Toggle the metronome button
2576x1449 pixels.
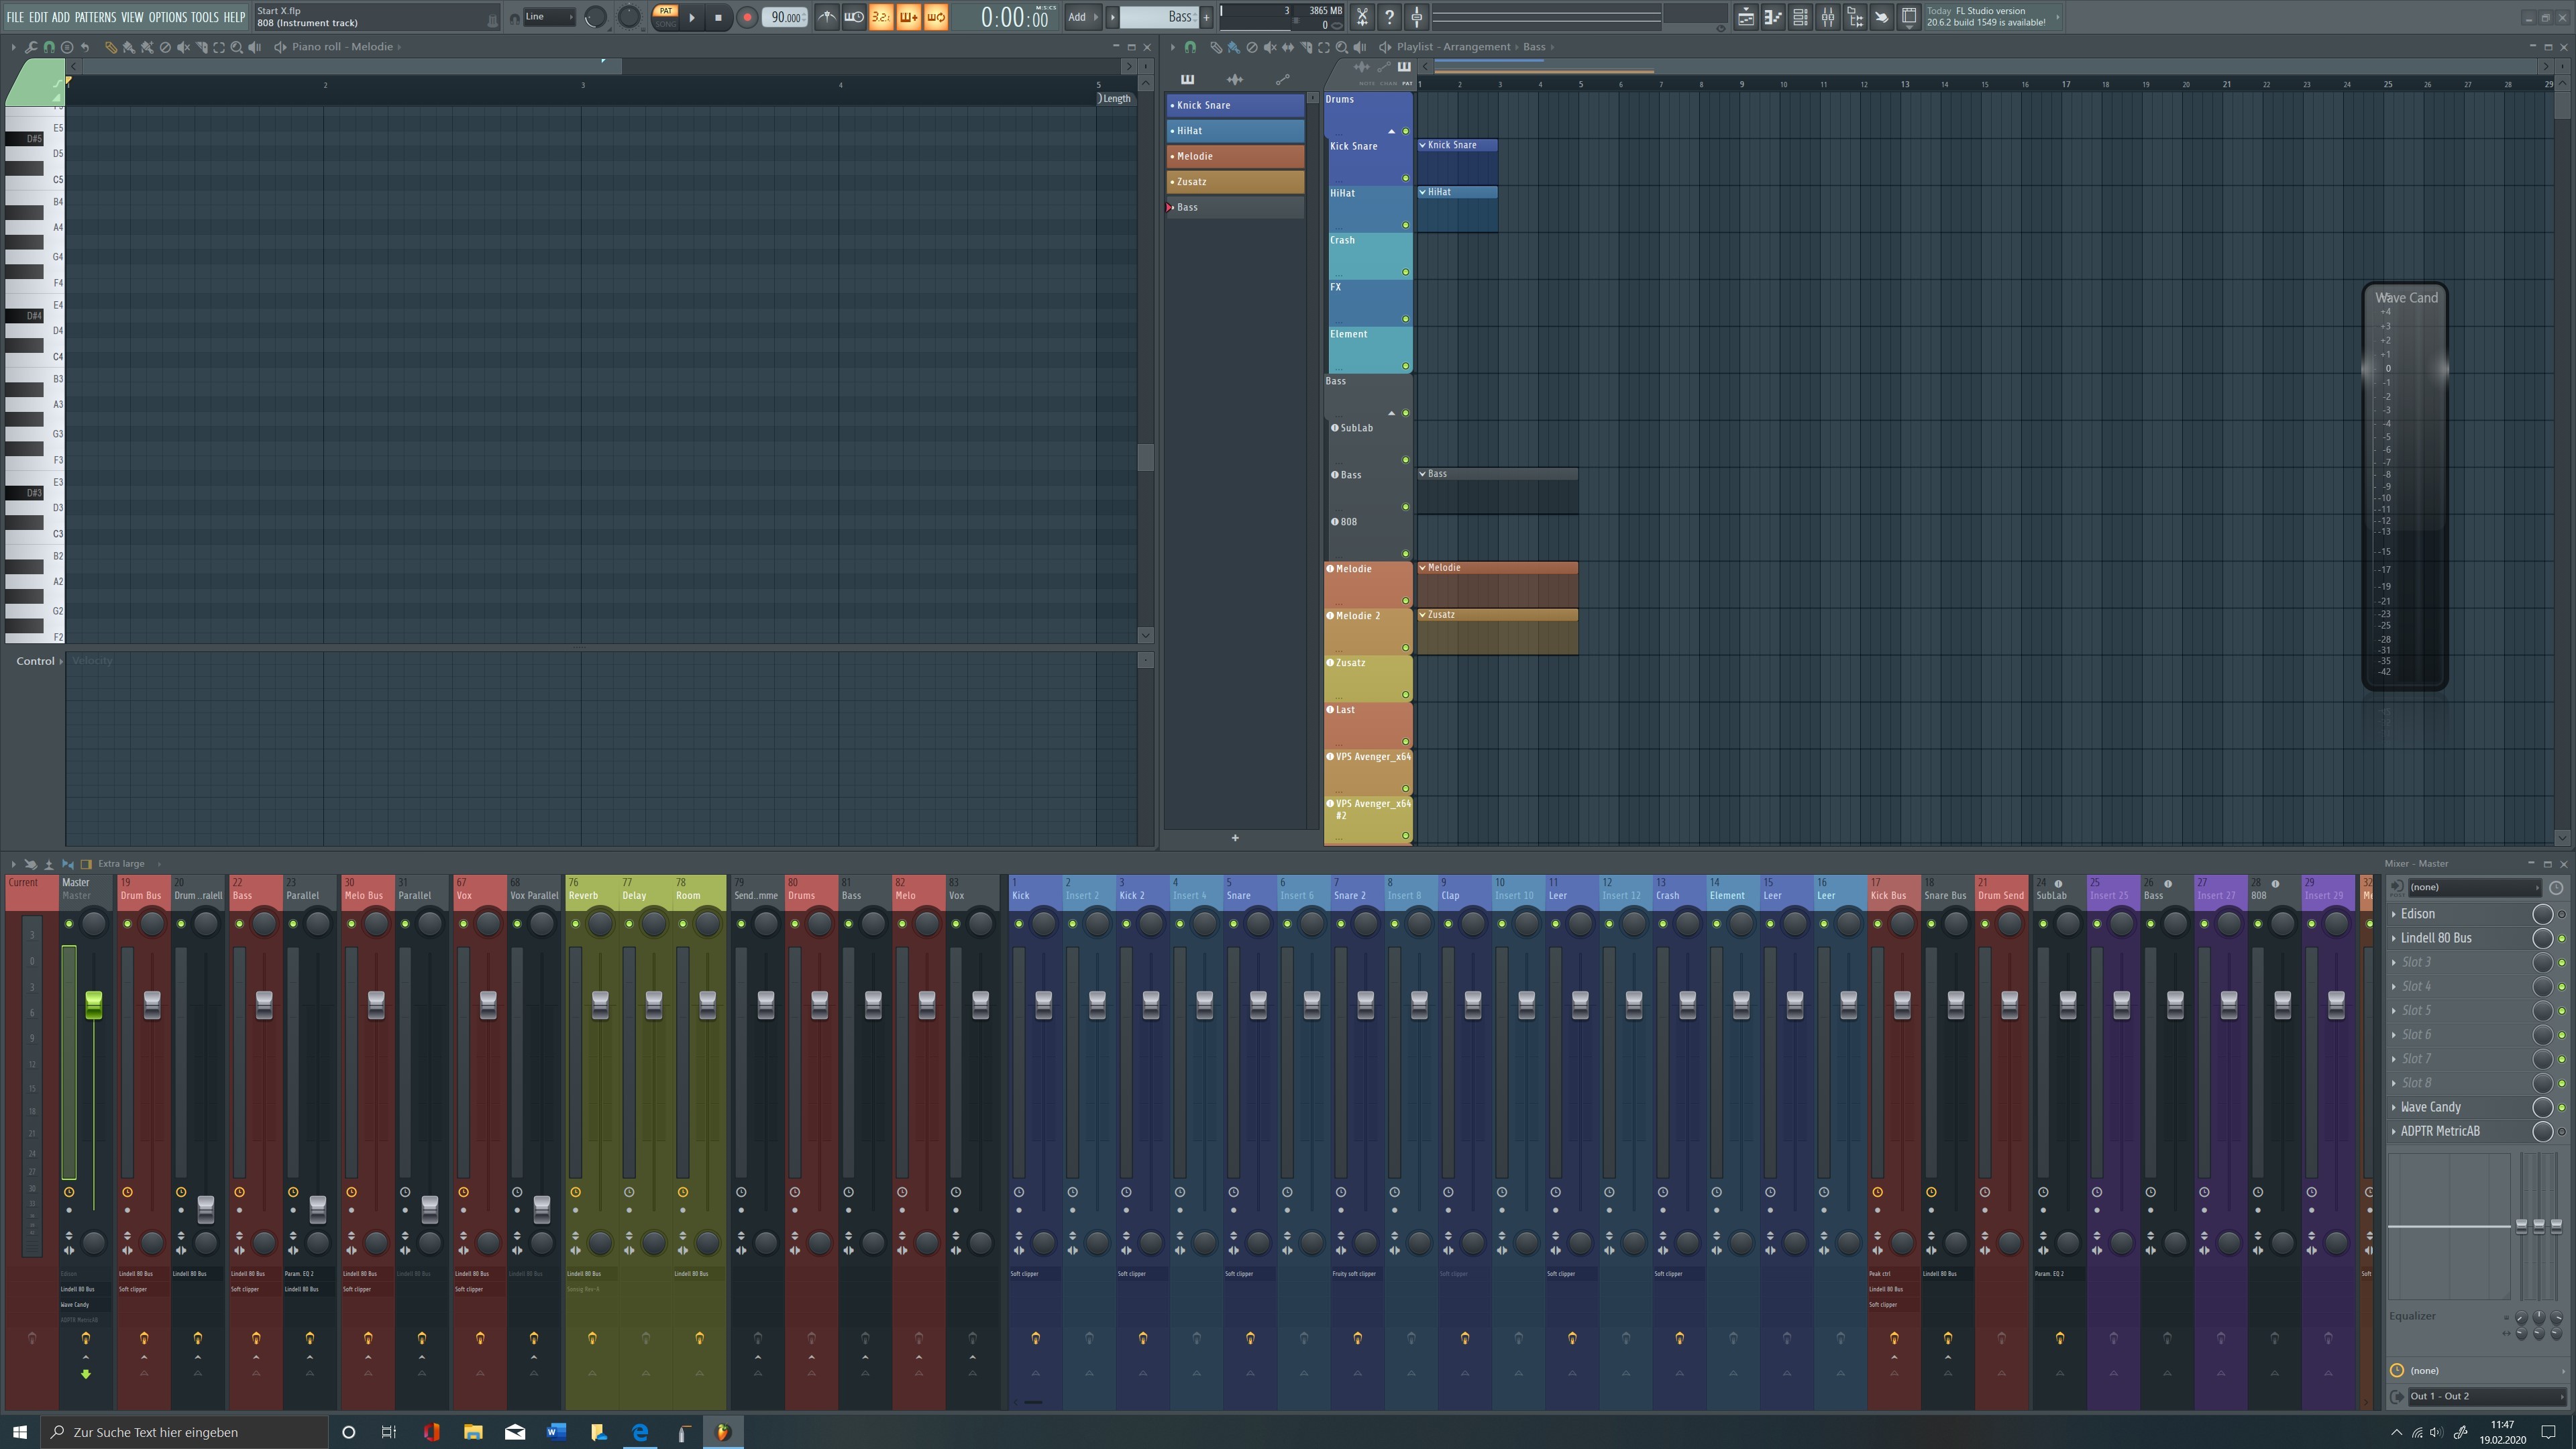pyautogui.click(x=826, y=17)
